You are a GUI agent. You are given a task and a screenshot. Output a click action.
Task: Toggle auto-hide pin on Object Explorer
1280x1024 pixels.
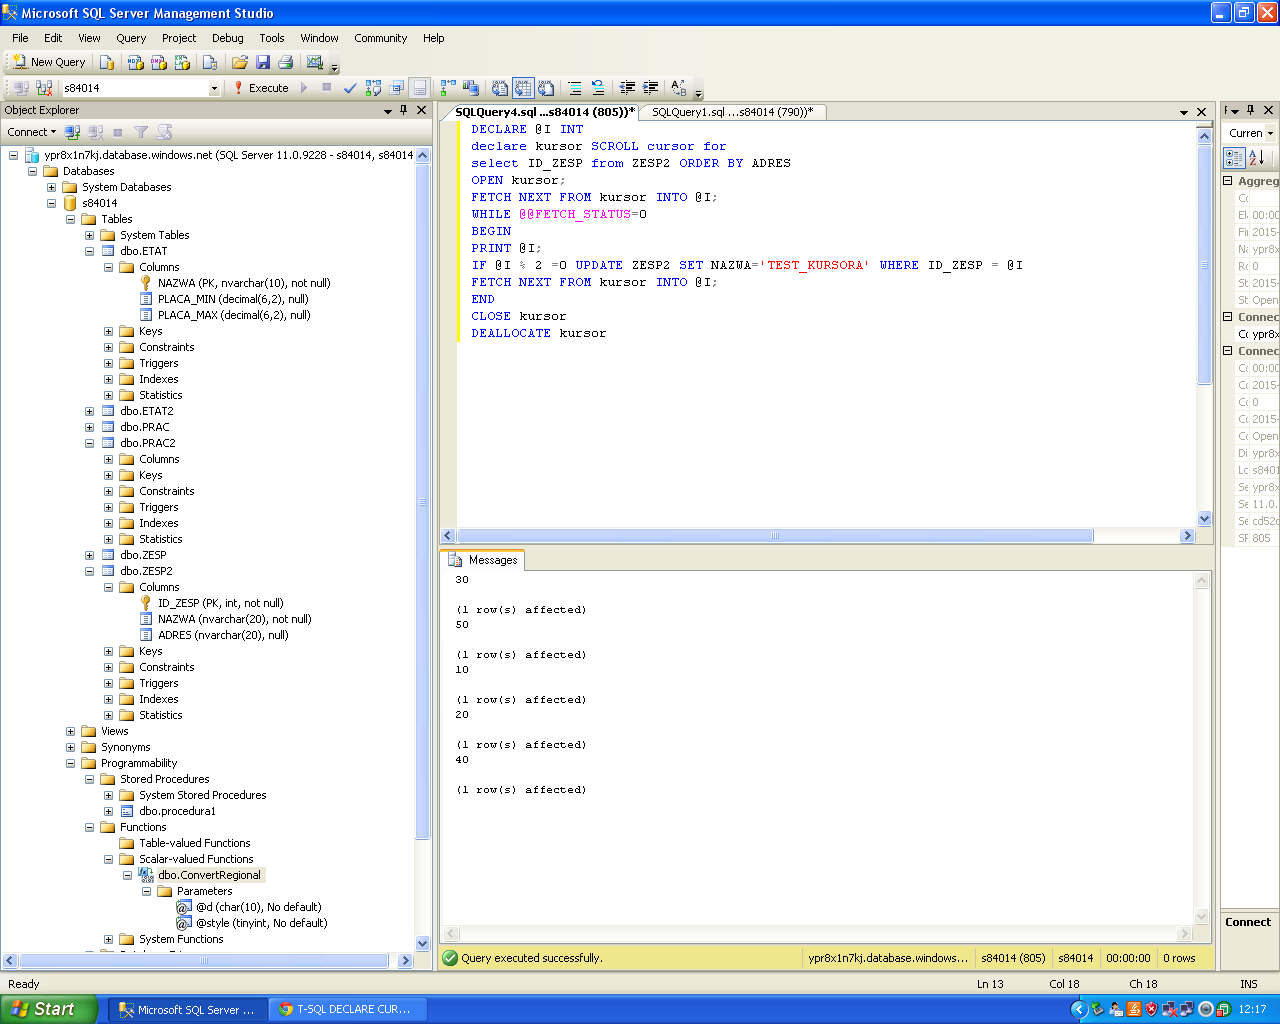tap(404, 110)
